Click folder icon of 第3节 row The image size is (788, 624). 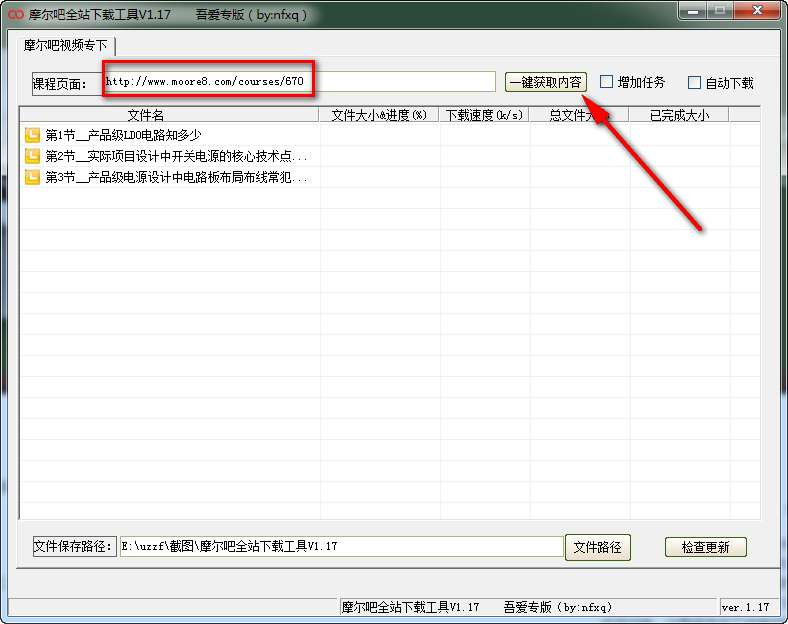point(32,177)
